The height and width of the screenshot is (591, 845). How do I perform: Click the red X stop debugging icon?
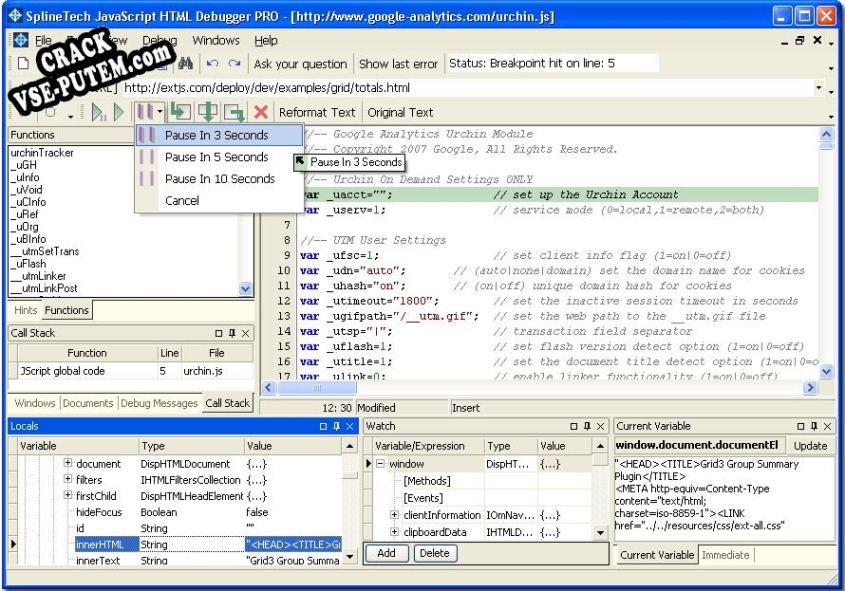261,112
